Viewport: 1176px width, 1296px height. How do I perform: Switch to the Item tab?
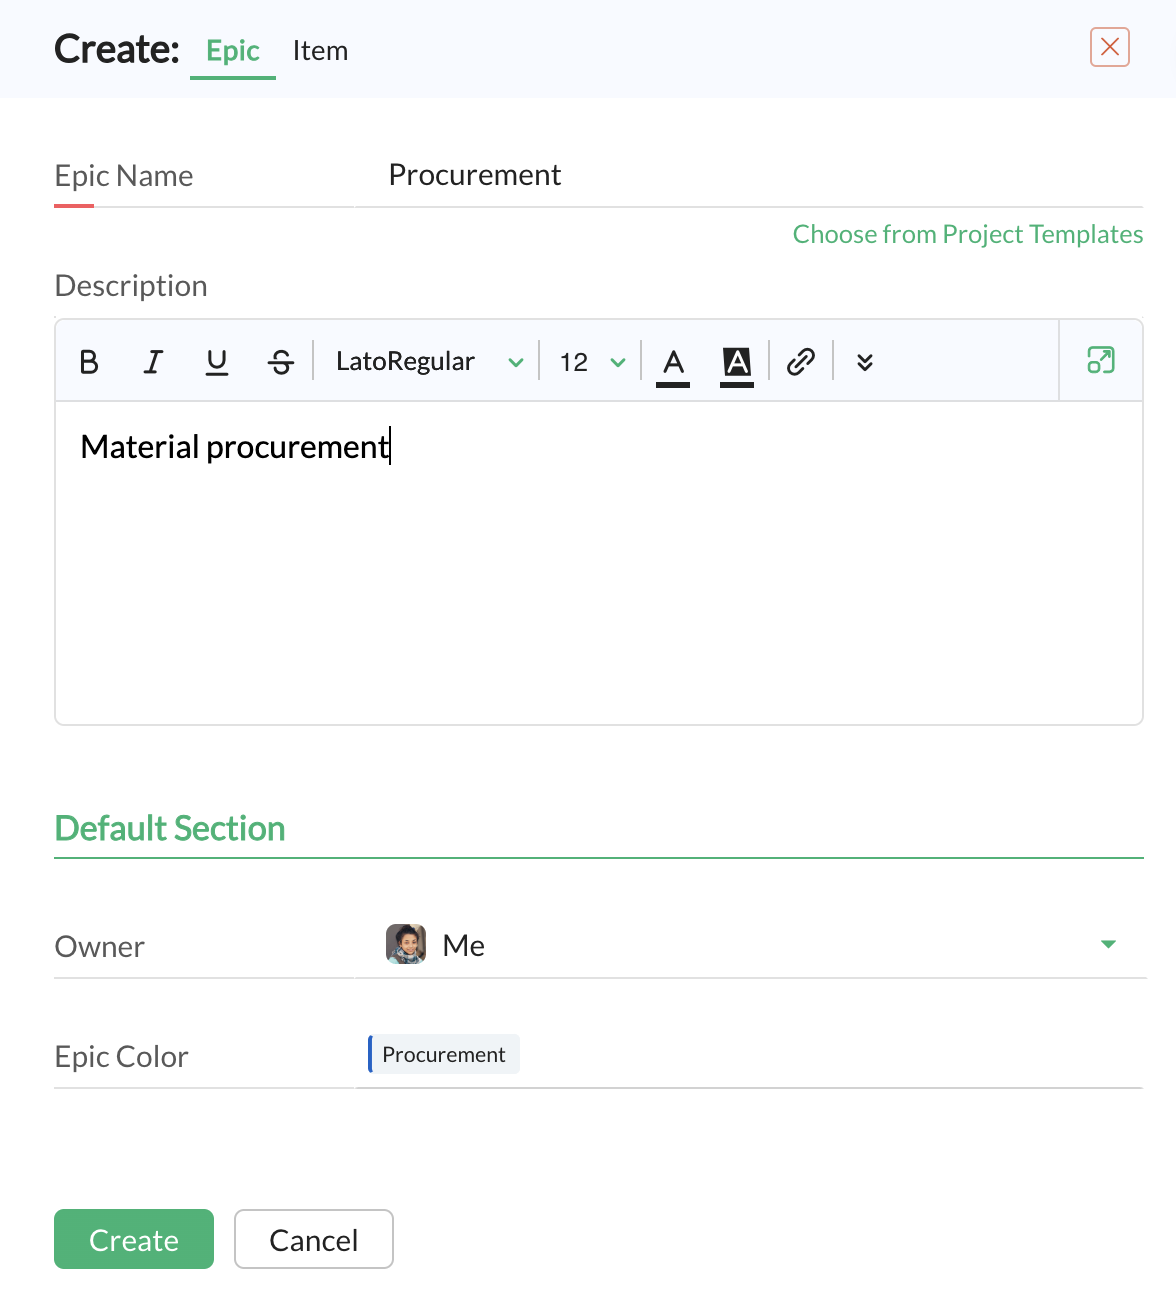[320, 51]
